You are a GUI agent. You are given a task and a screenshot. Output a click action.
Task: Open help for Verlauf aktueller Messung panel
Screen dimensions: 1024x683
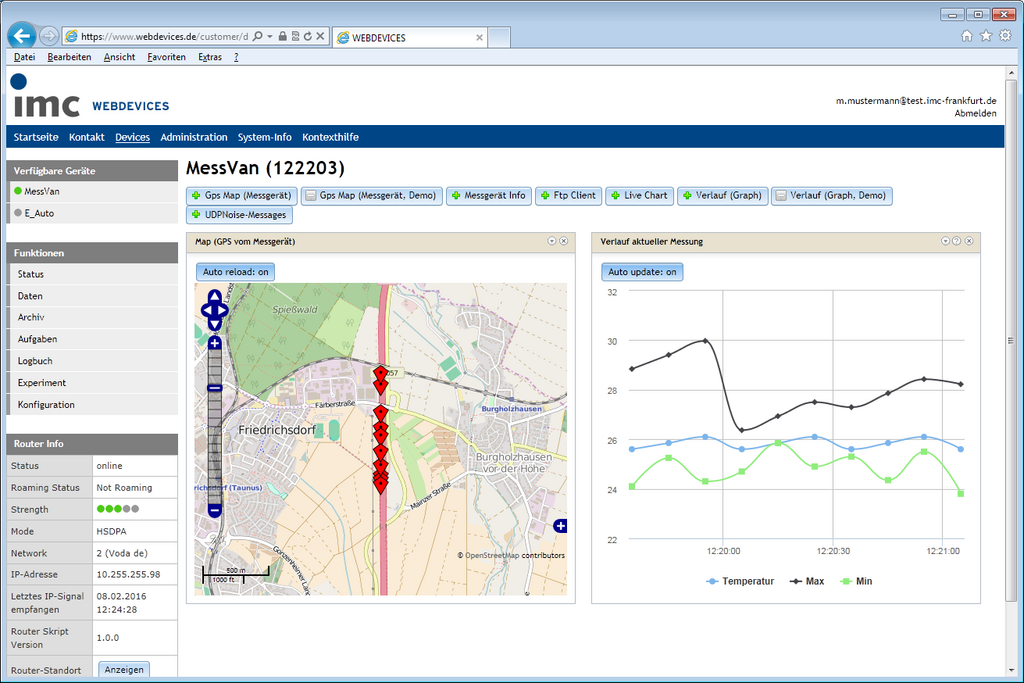[957, 241]
